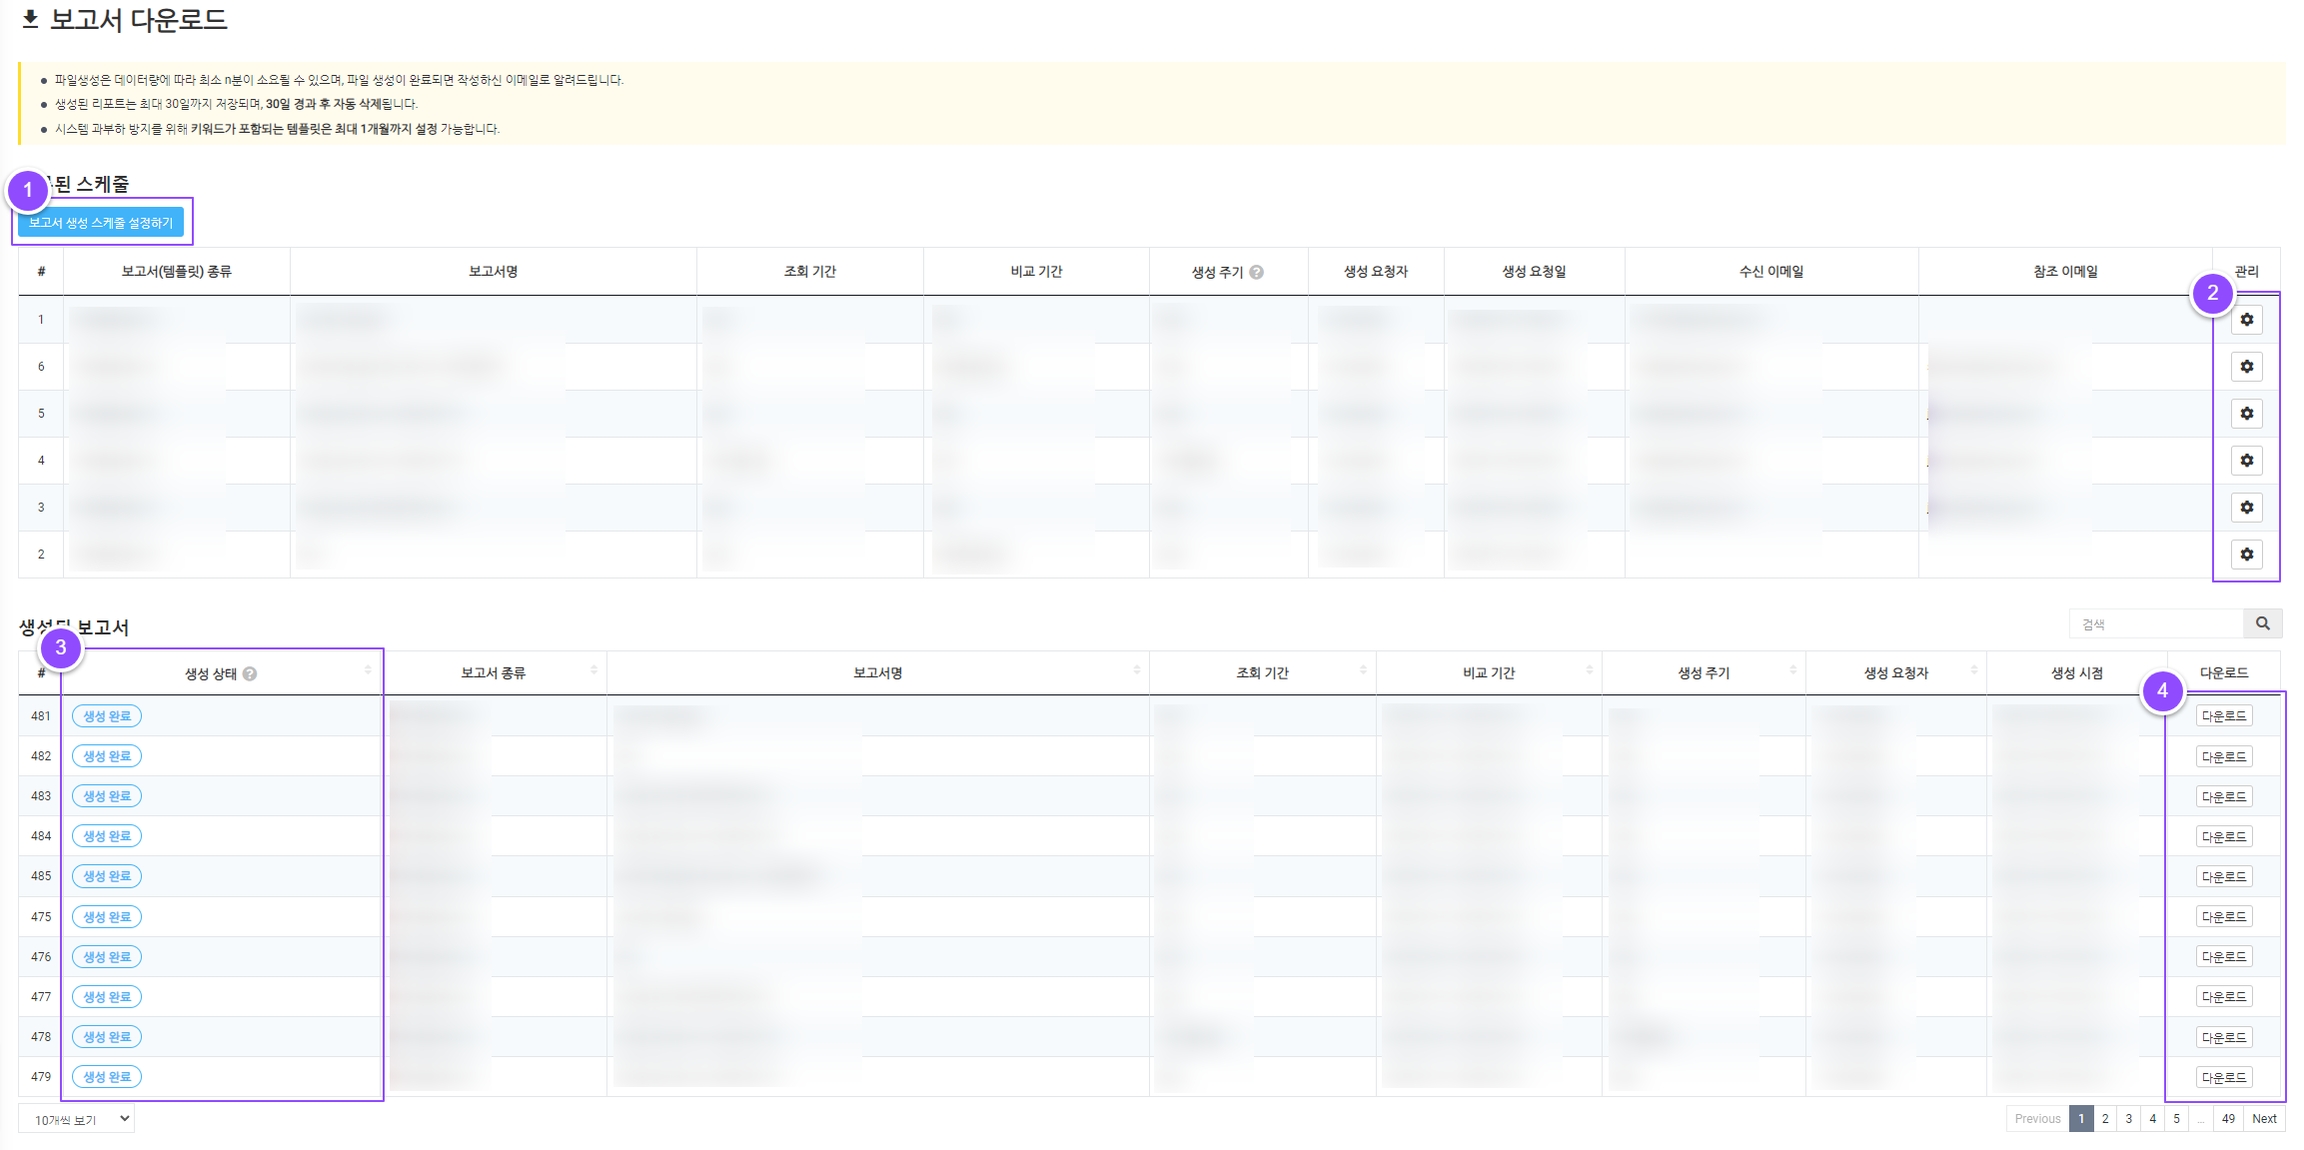
Task: Download report number 481
Action: [x=2224, y=717]
